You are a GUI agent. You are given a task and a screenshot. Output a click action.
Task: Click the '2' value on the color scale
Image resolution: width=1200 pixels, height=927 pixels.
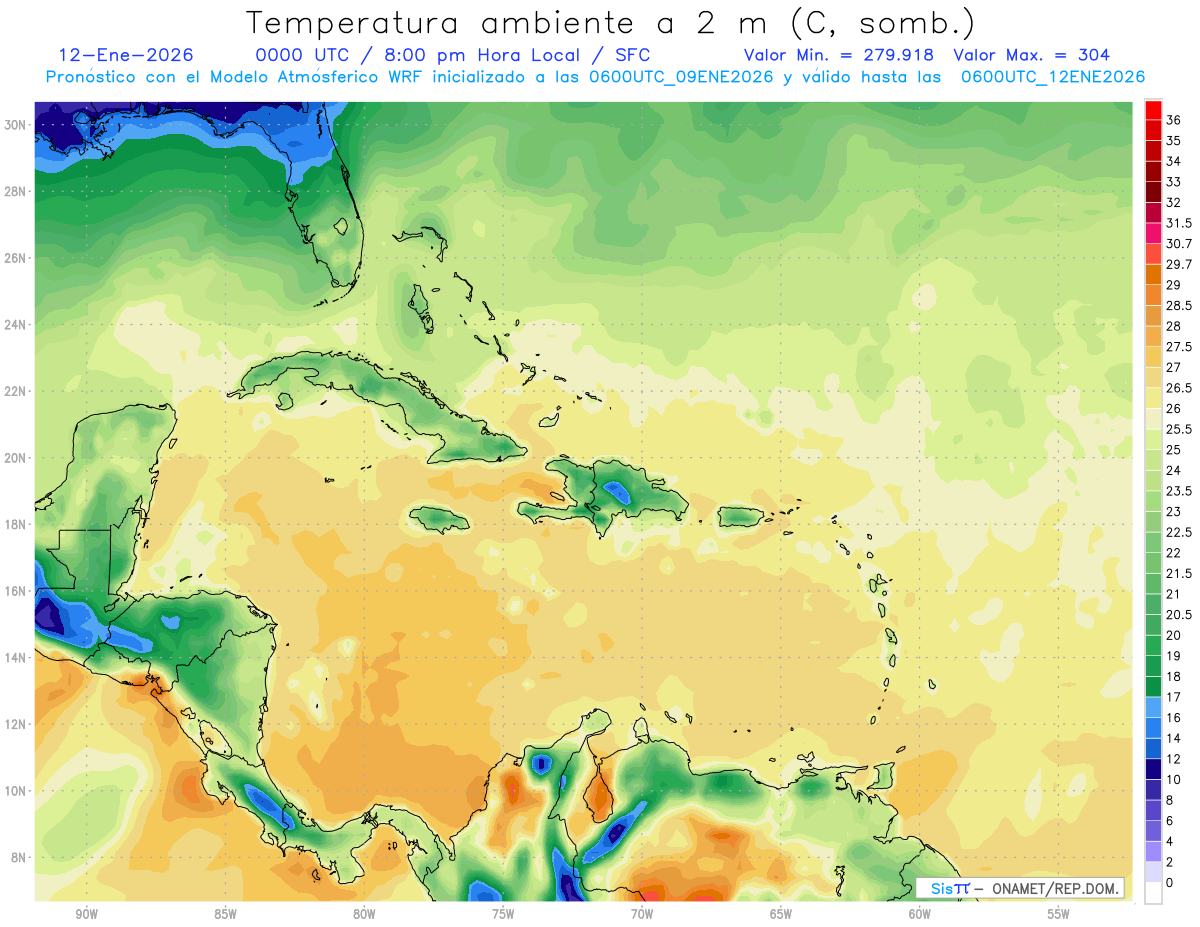point(1170,861)
